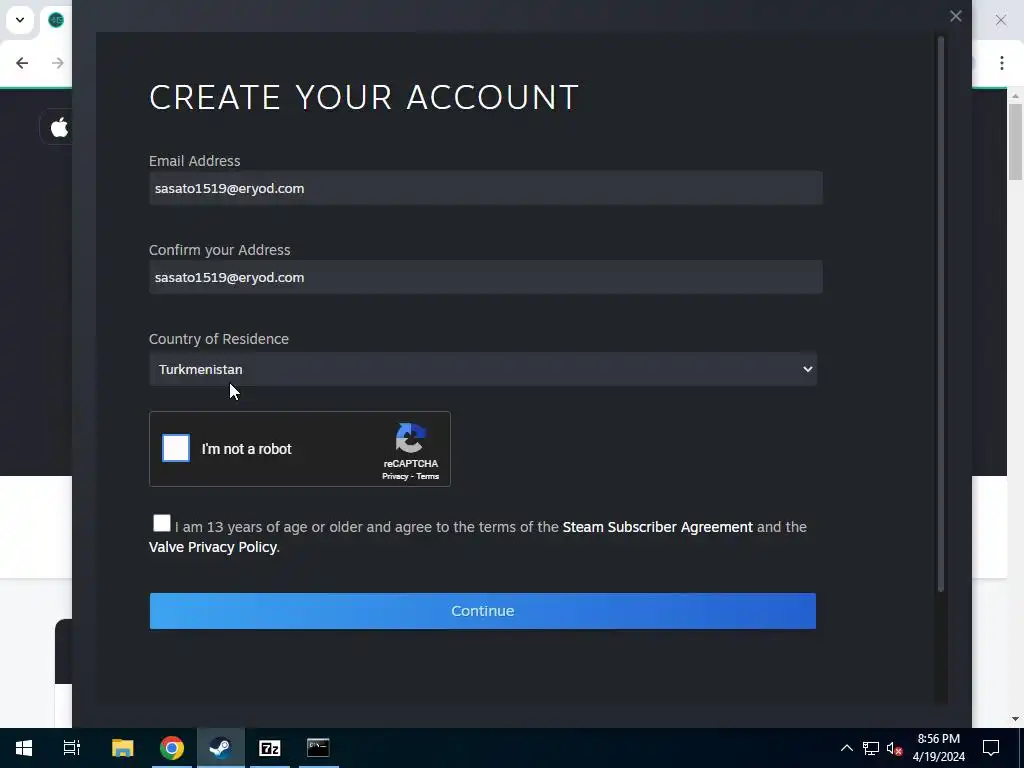1024x768 pixels.
Task: Show hidden system tray icons
Action: (846, 748)
